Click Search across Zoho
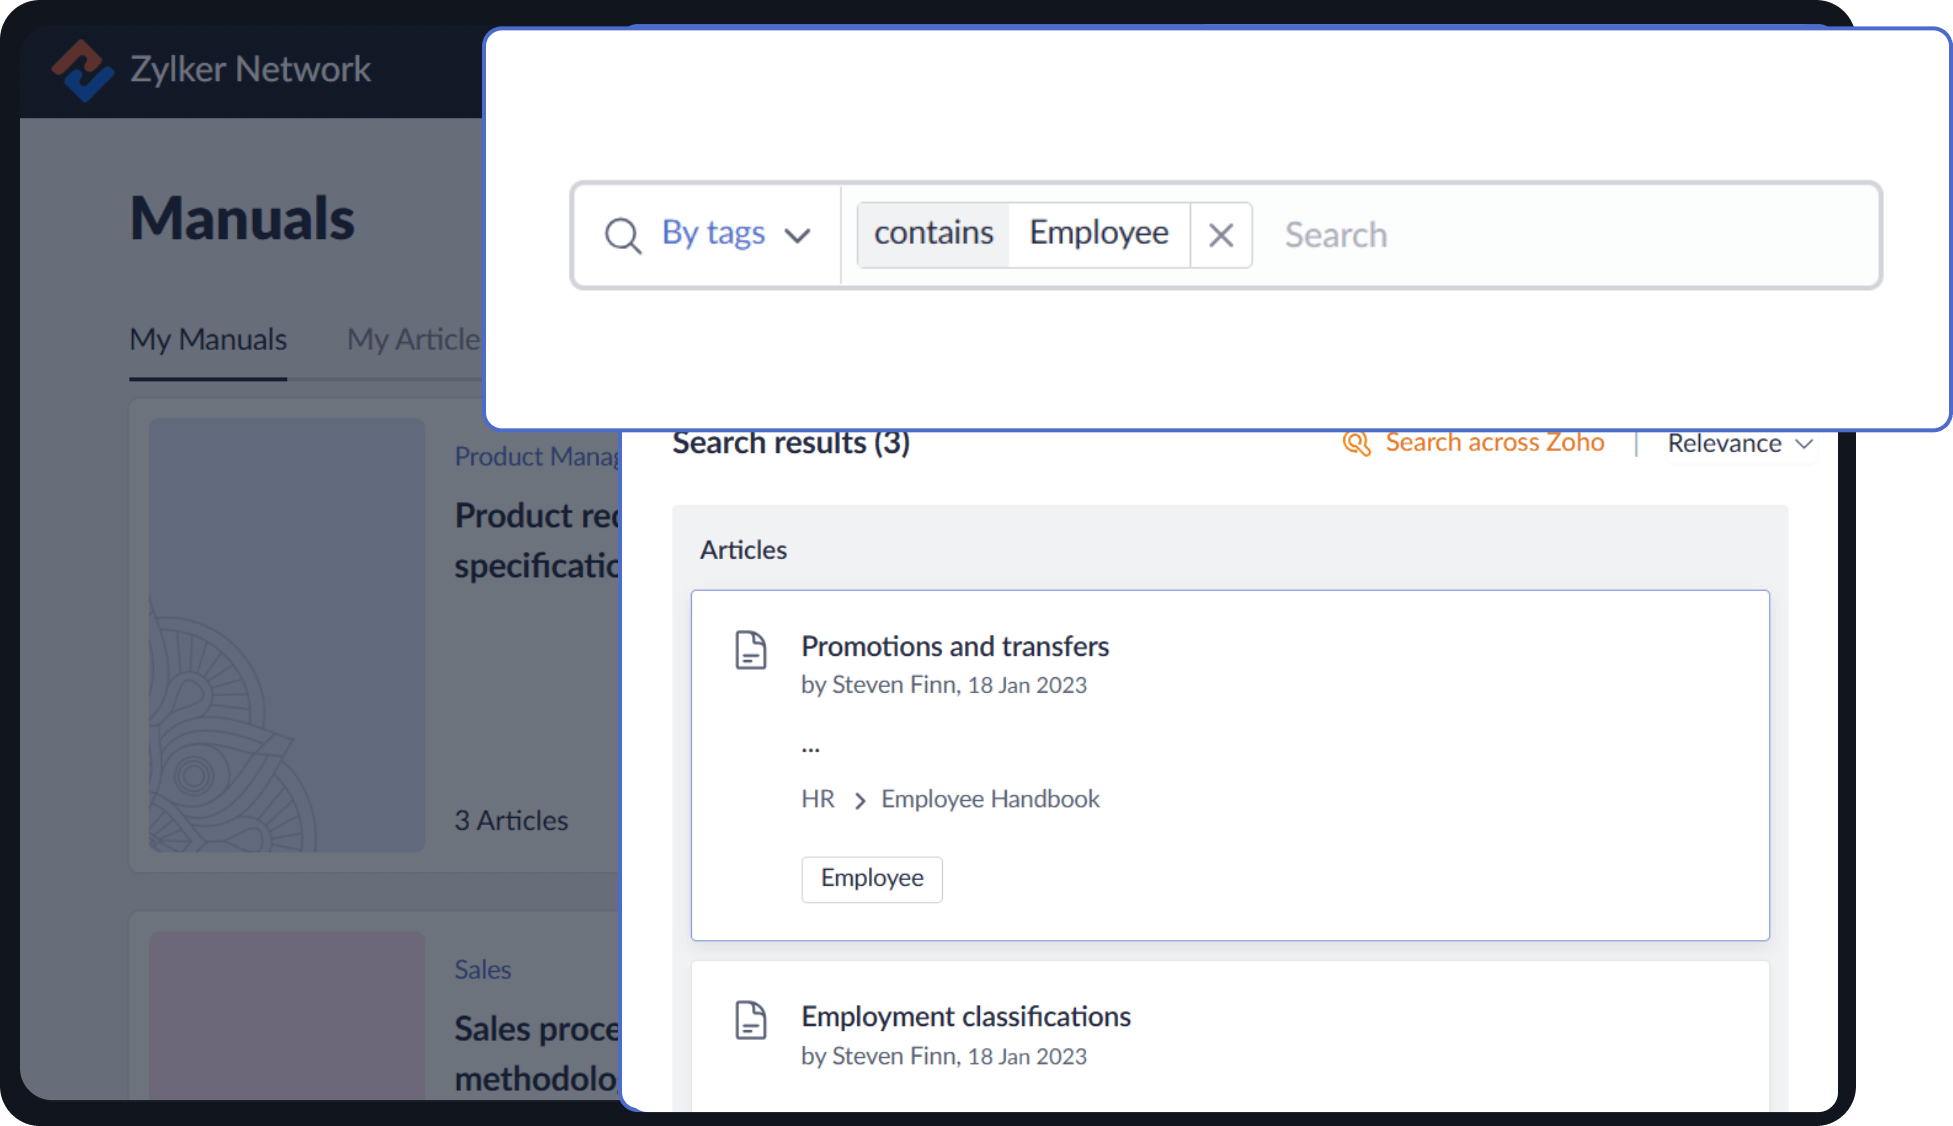Viewport: 1953px width, 1126px height. click(1494, 442)
